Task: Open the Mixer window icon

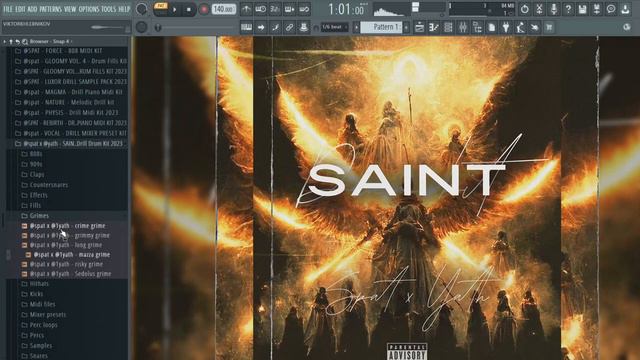Action: click(x=462, y=27)
